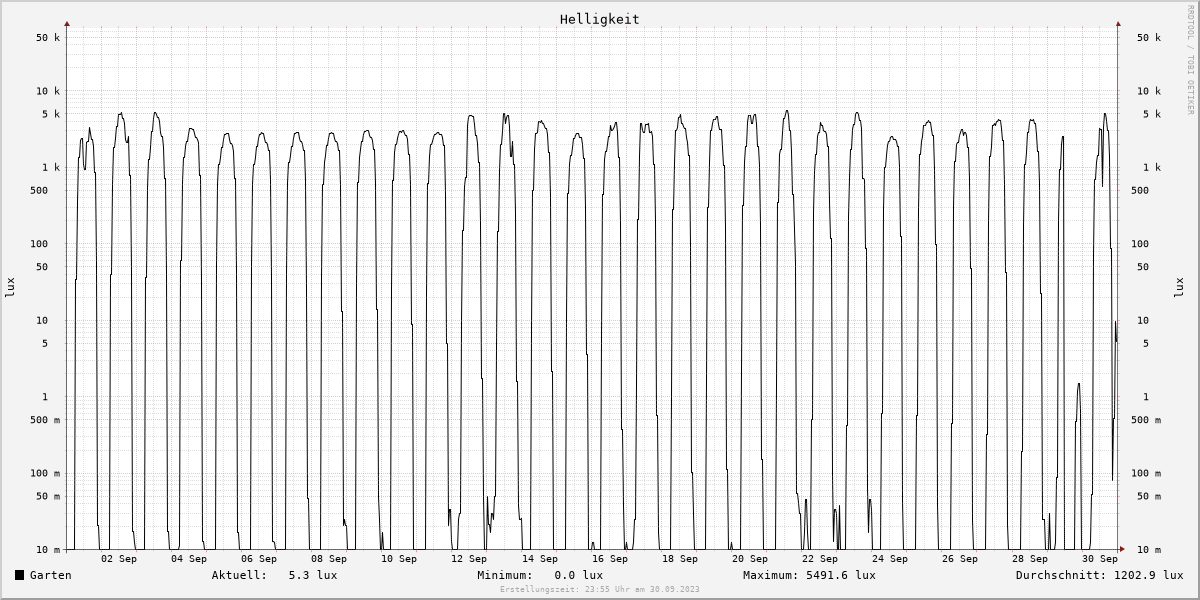Select the "10 m" label on right axis

(x=1149, y=550)
